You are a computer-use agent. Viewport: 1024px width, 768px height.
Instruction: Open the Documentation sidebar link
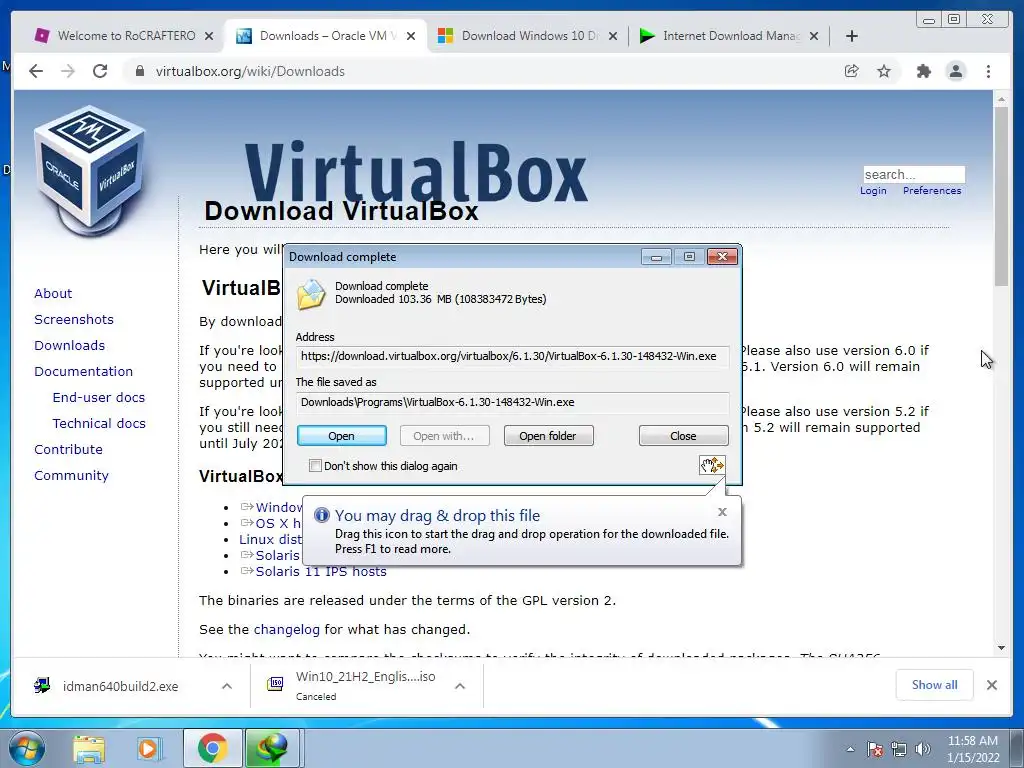pos(84,372)
